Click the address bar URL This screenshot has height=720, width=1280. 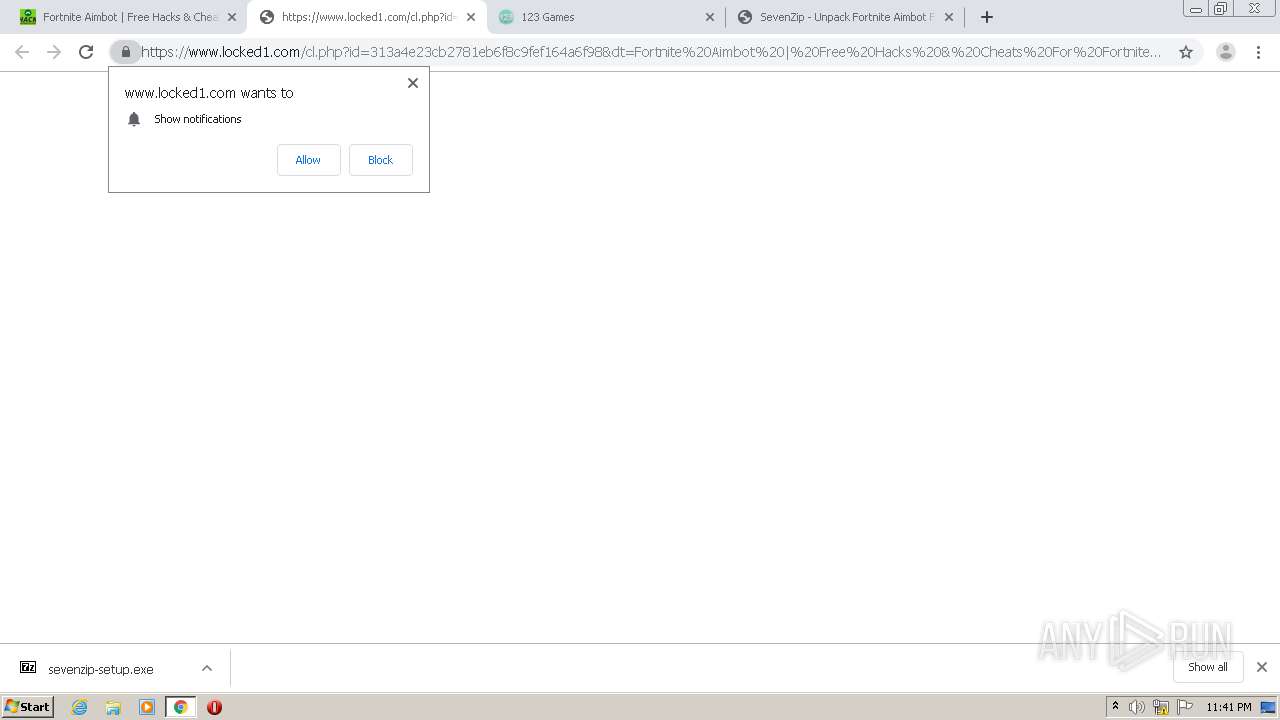651,52
